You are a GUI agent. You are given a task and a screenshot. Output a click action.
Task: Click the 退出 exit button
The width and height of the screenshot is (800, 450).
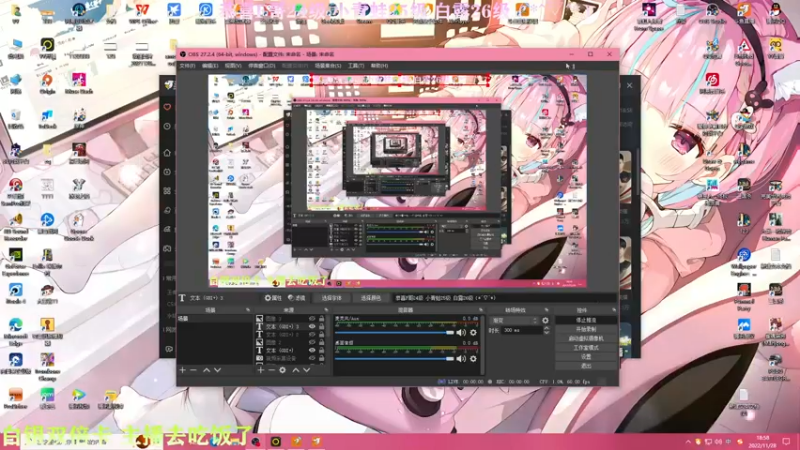586,366
